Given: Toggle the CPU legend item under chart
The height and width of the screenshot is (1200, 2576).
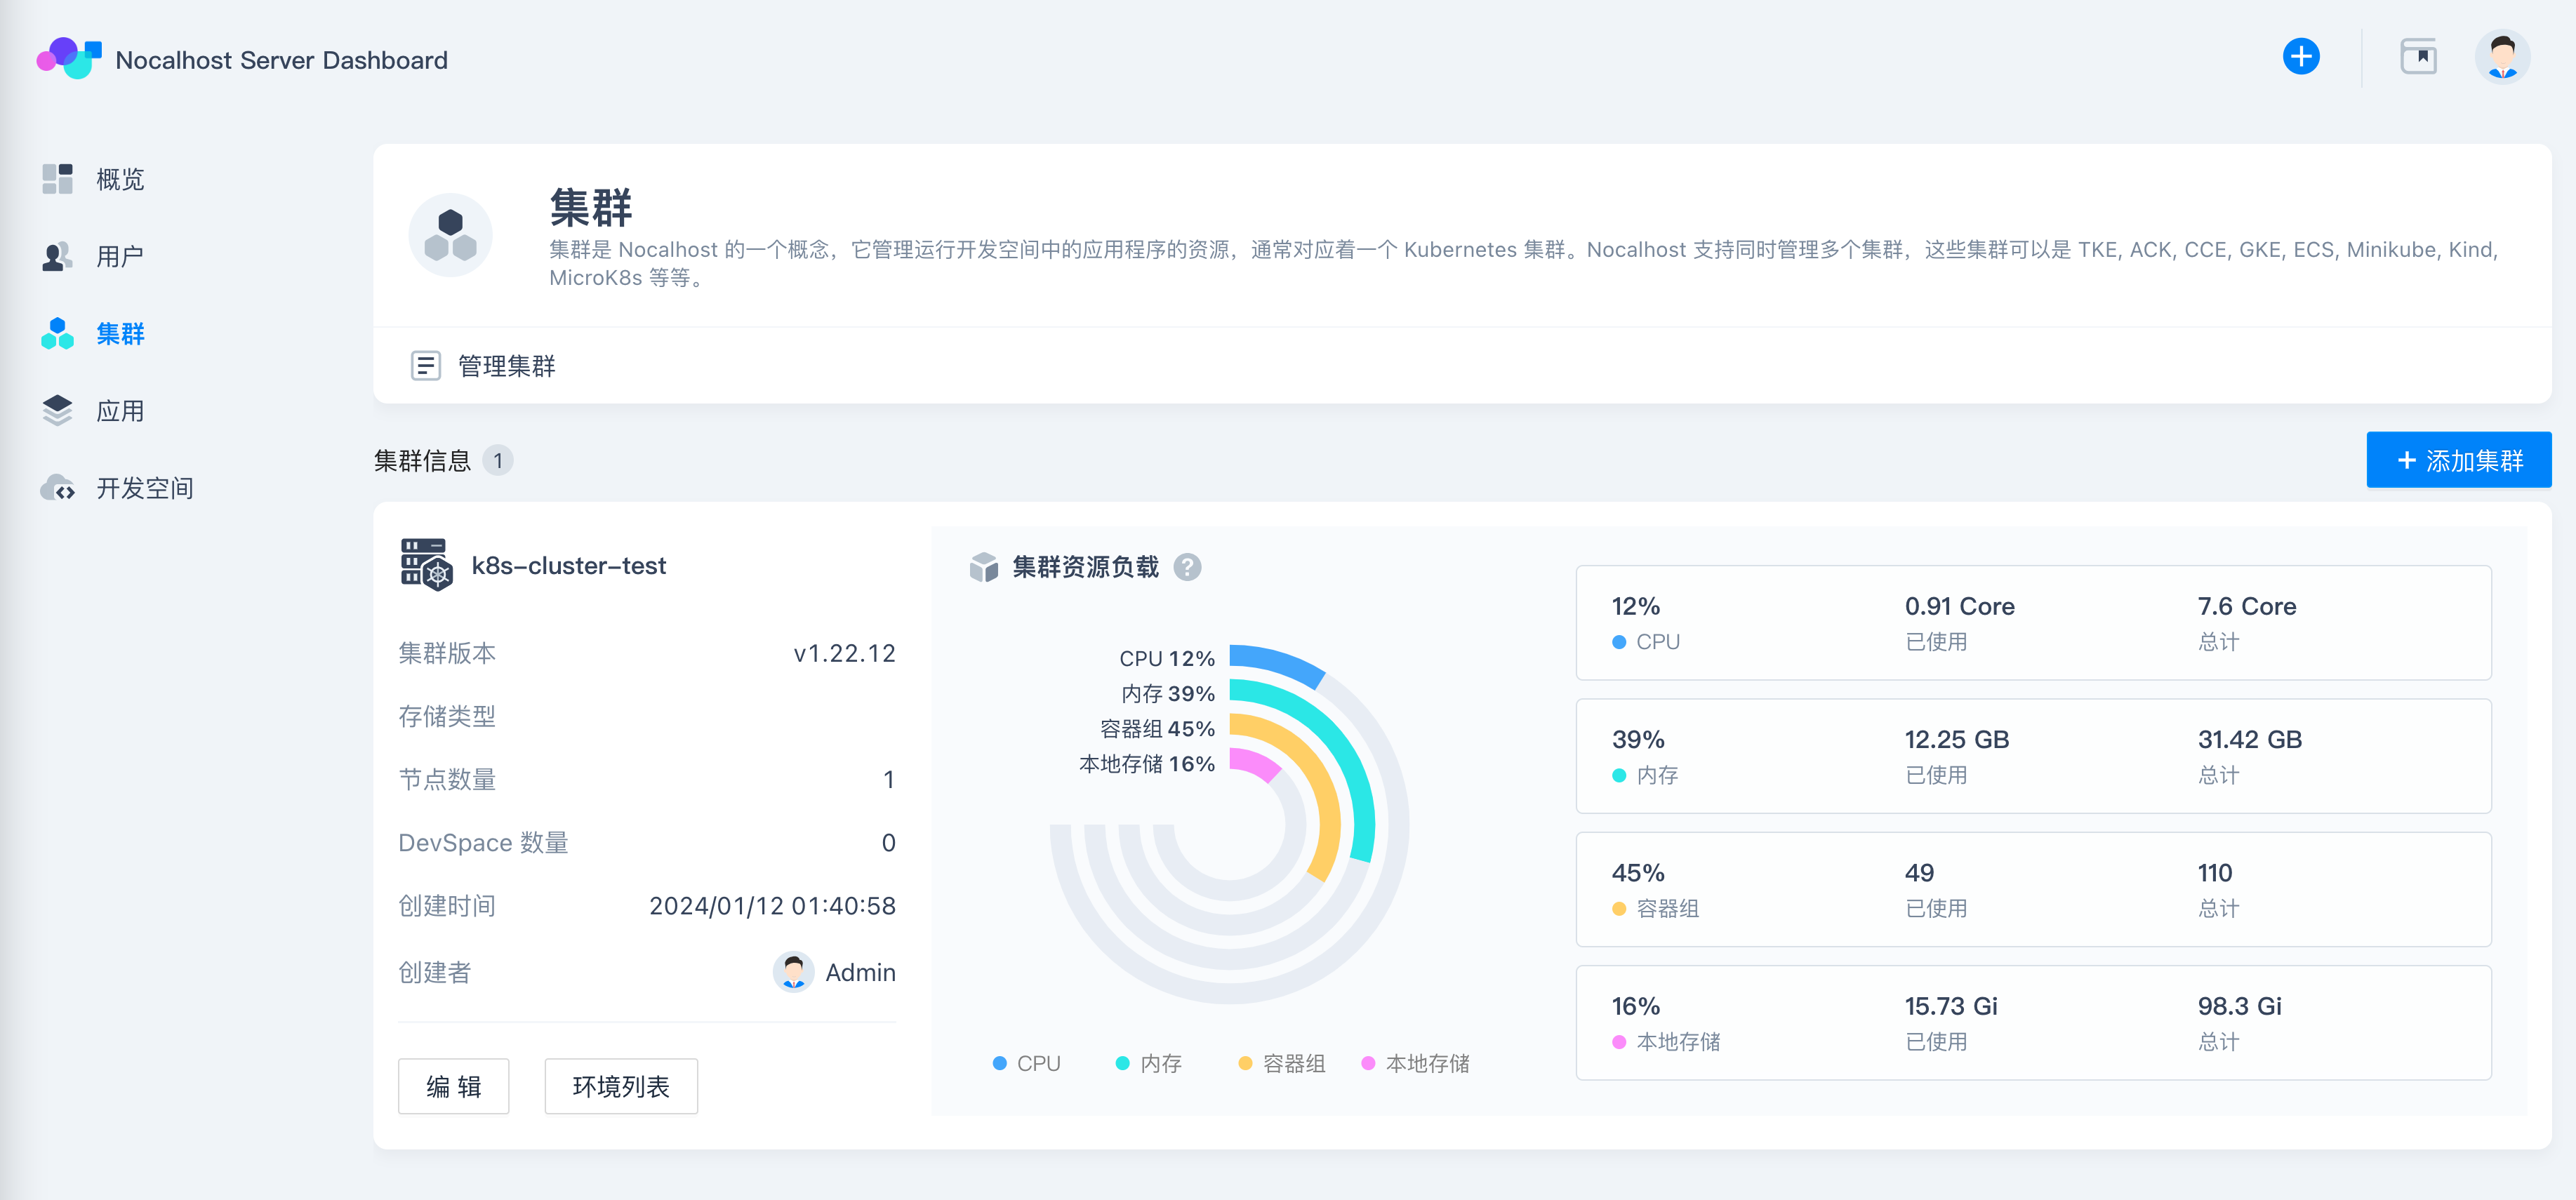Looking at the screenshot, I should point(1027,1063).
